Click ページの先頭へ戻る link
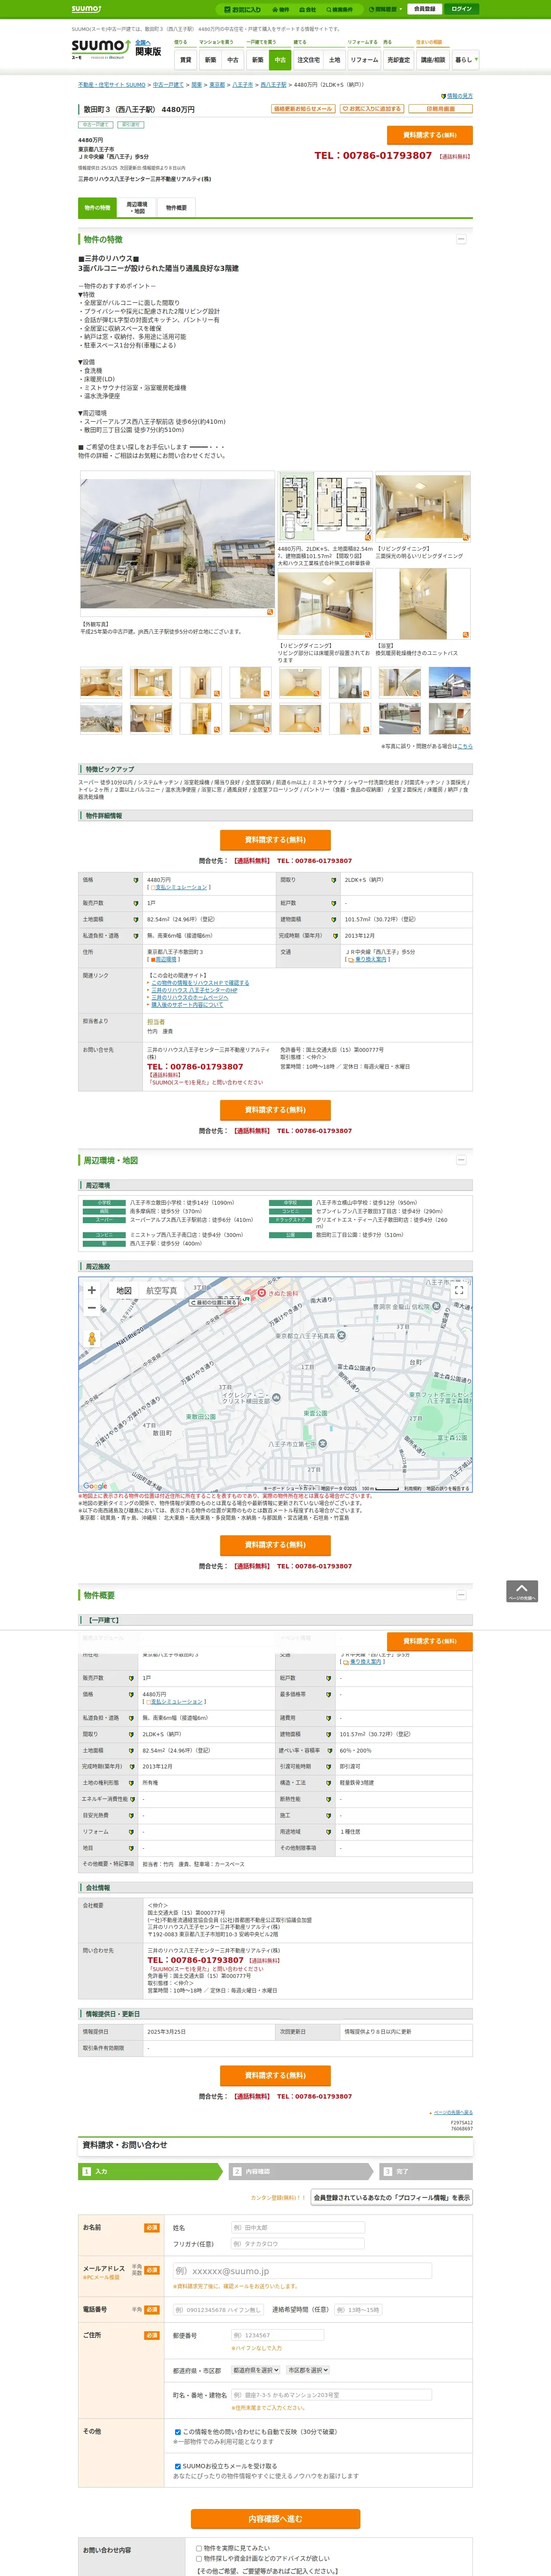Screen dimensions: 551x2576 (453, 2113)
